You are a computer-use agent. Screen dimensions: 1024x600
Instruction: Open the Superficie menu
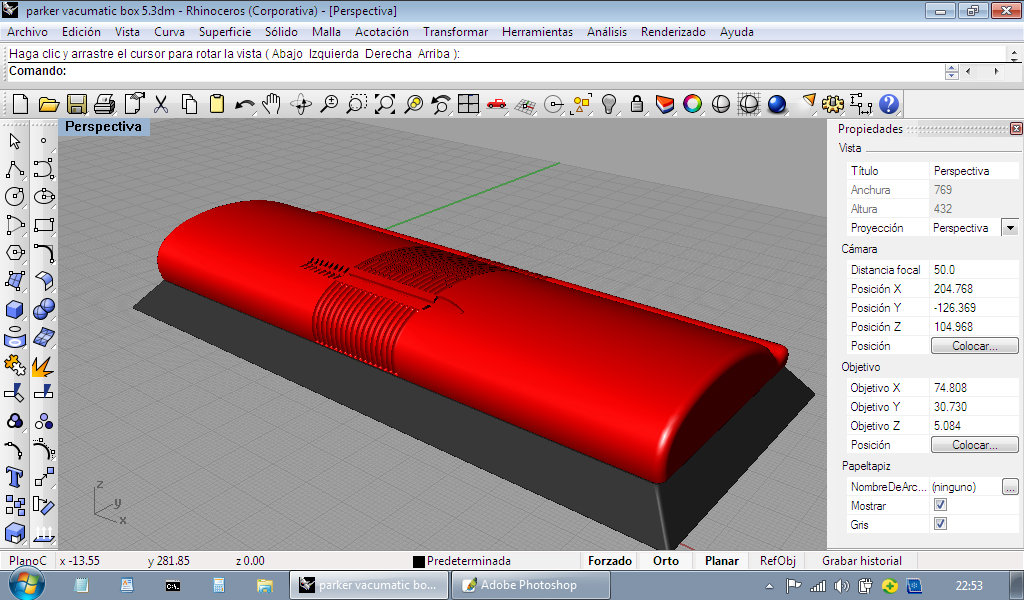pyautogui.click(x=225, y=32)
